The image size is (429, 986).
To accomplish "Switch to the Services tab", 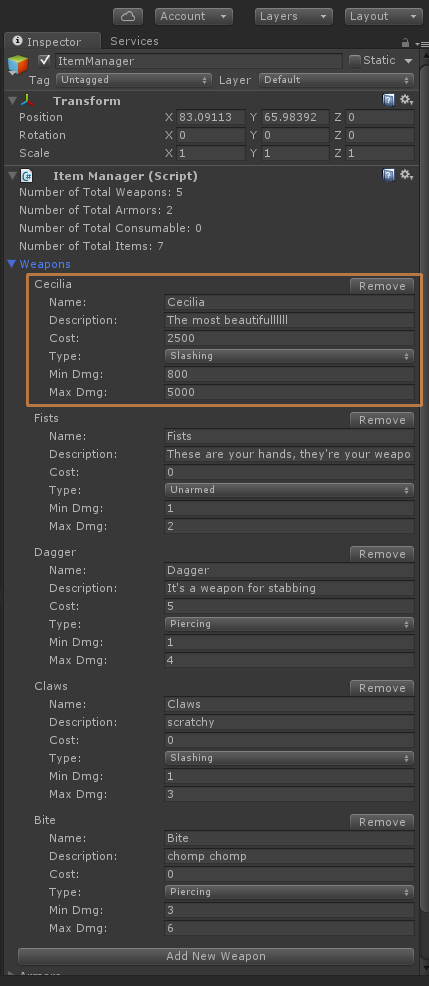I will click(135, 41).
